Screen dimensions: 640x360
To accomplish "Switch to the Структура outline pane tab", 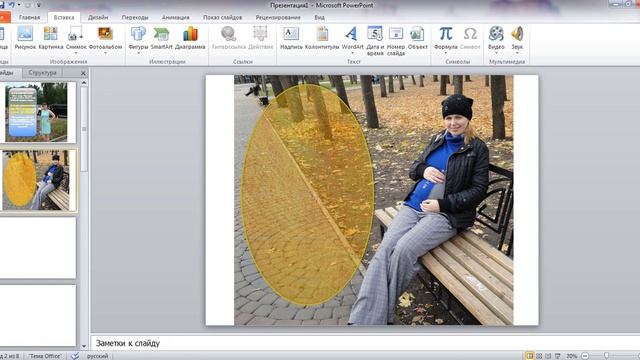I will [x=42, y=73].
